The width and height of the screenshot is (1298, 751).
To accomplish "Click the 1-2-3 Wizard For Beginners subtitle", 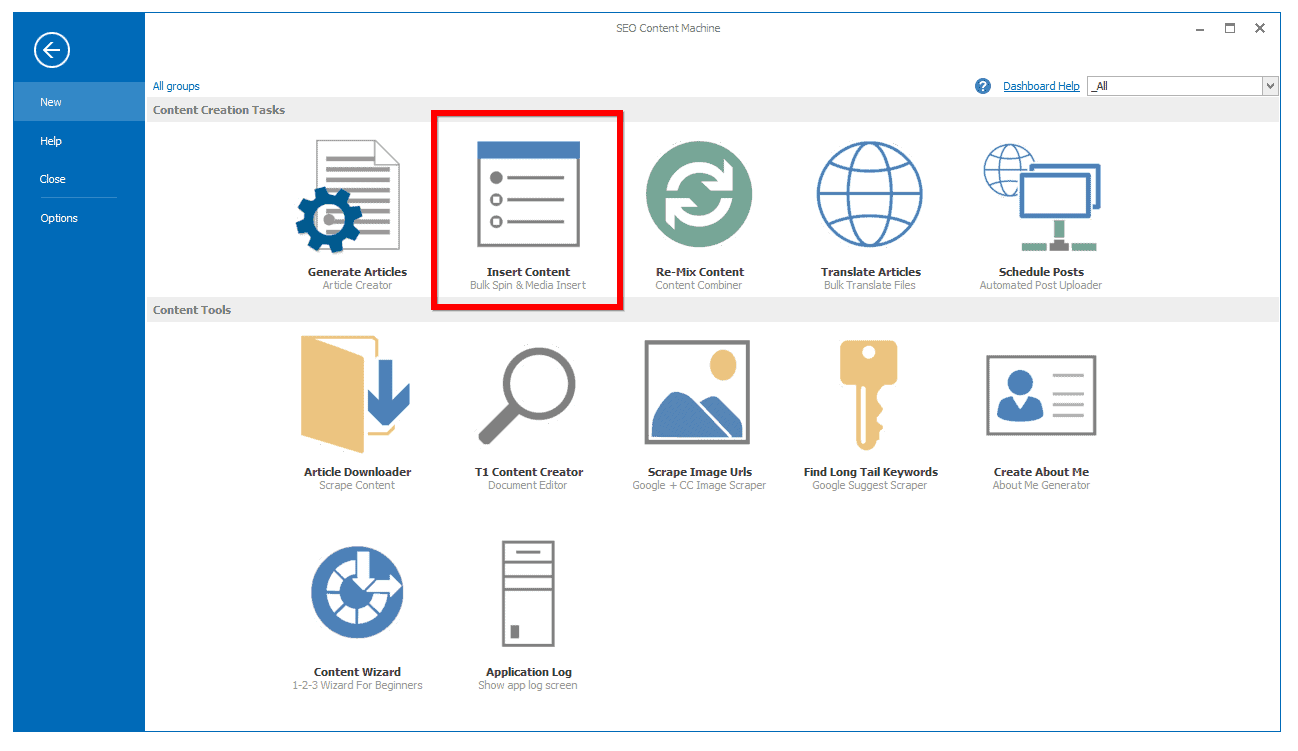I will click(357, 686).
